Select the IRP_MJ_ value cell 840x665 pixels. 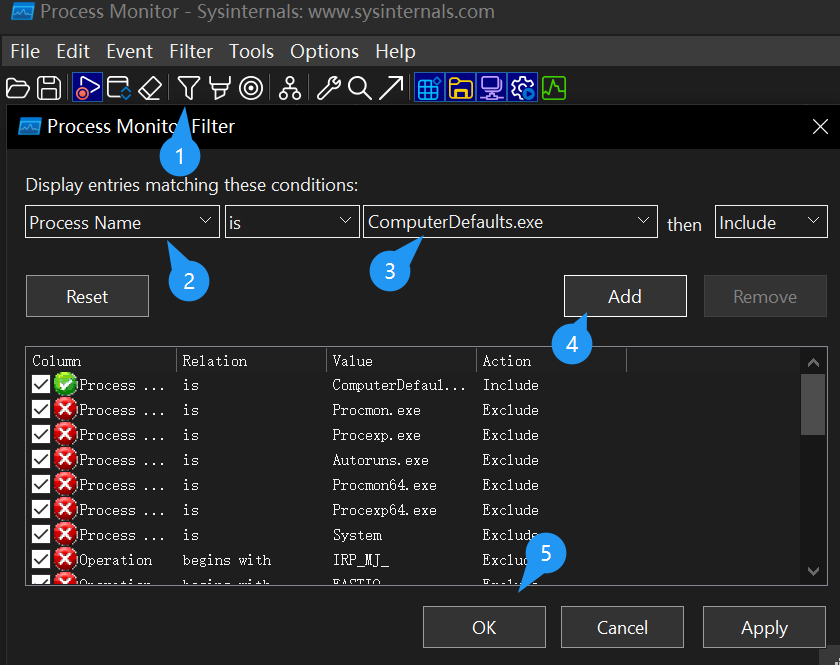[361, 560]
